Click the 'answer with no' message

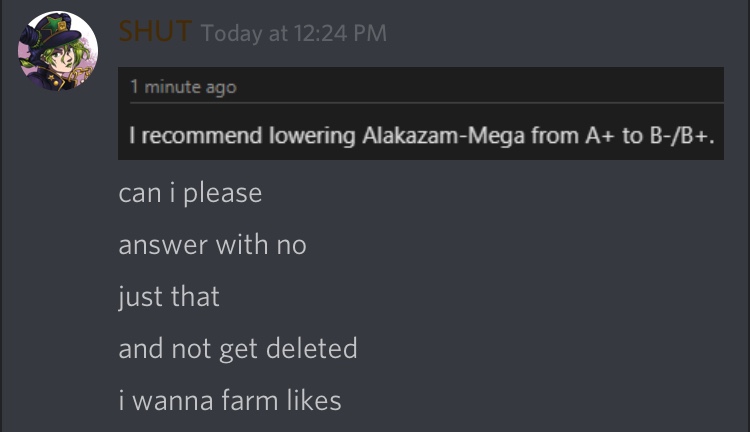coord(212,244)
